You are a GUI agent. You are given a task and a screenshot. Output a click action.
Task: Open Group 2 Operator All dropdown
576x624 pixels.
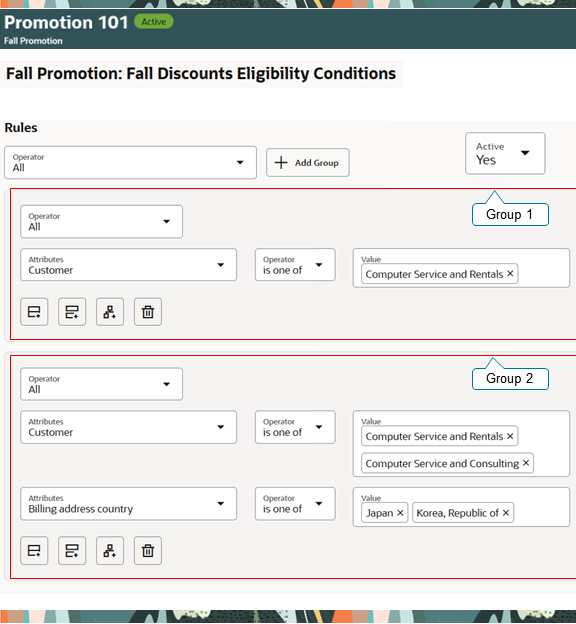coord(102,384)
